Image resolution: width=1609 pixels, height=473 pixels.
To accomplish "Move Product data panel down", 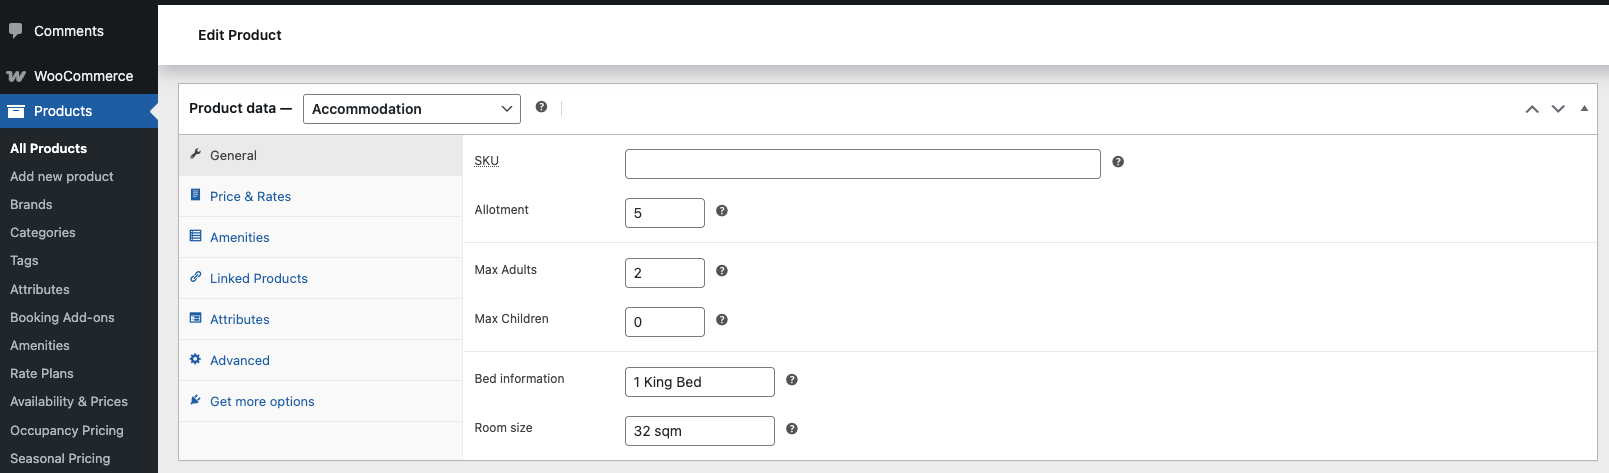I will click(x=1558, y=109).
